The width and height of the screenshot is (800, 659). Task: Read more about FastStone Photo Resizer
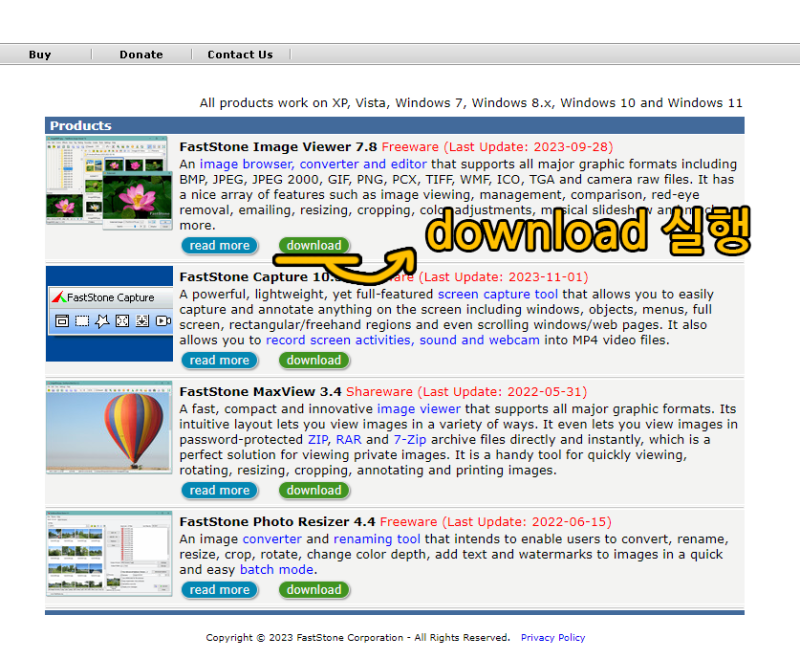(x=219, y=590)
